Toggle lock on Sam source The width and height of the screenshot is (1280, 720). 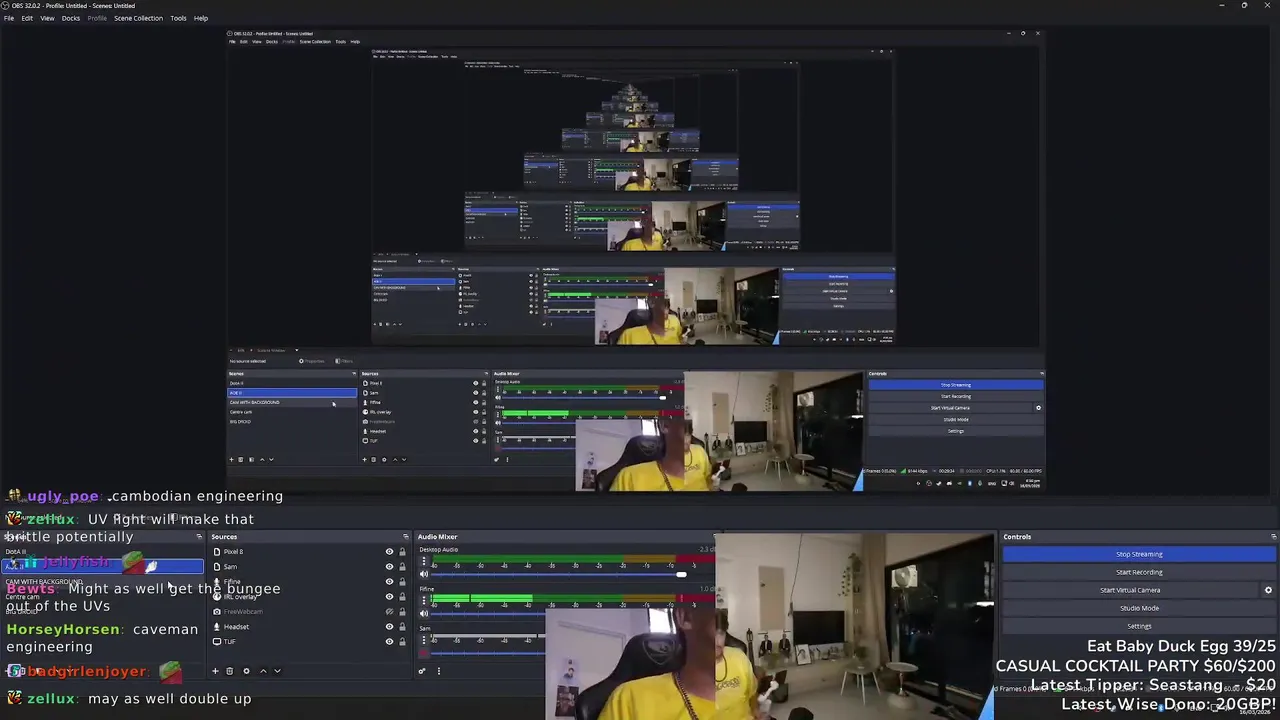tap(403, 567)
